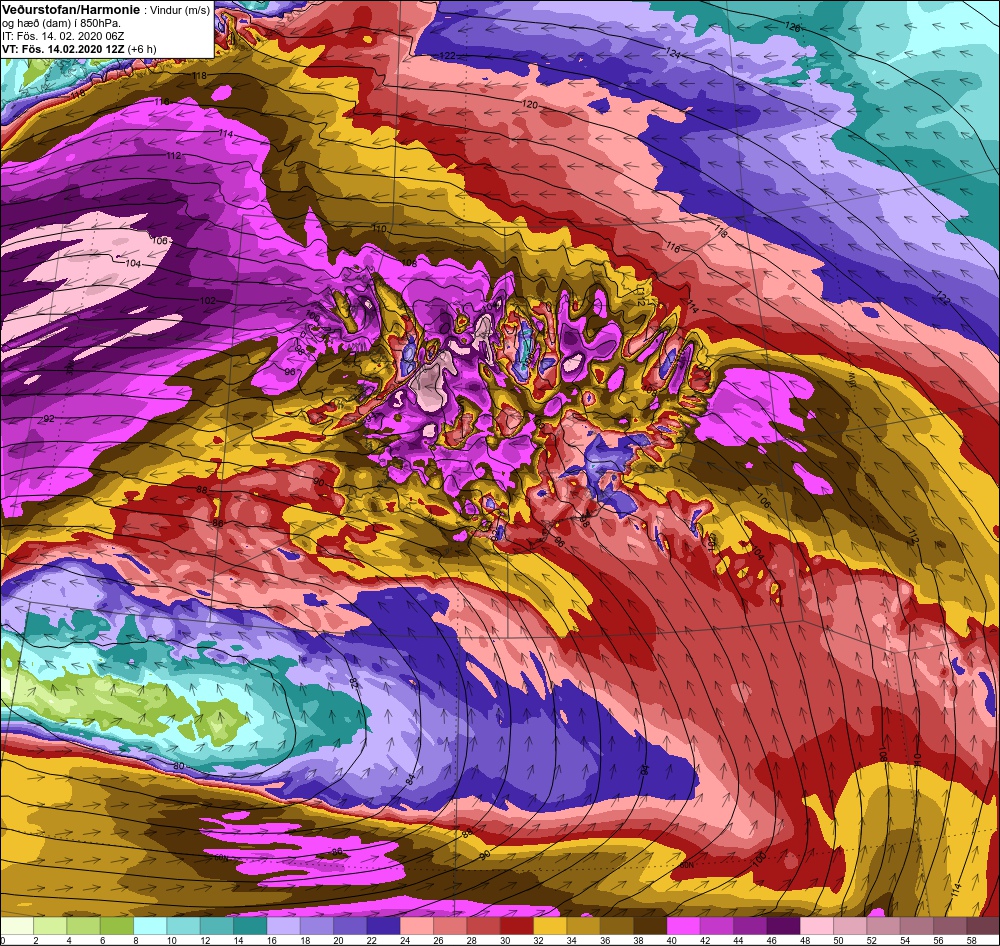Click the teal 12–14 m/s legend swatch
This screenshot has width=1000, height=946.
pos(217,925)
